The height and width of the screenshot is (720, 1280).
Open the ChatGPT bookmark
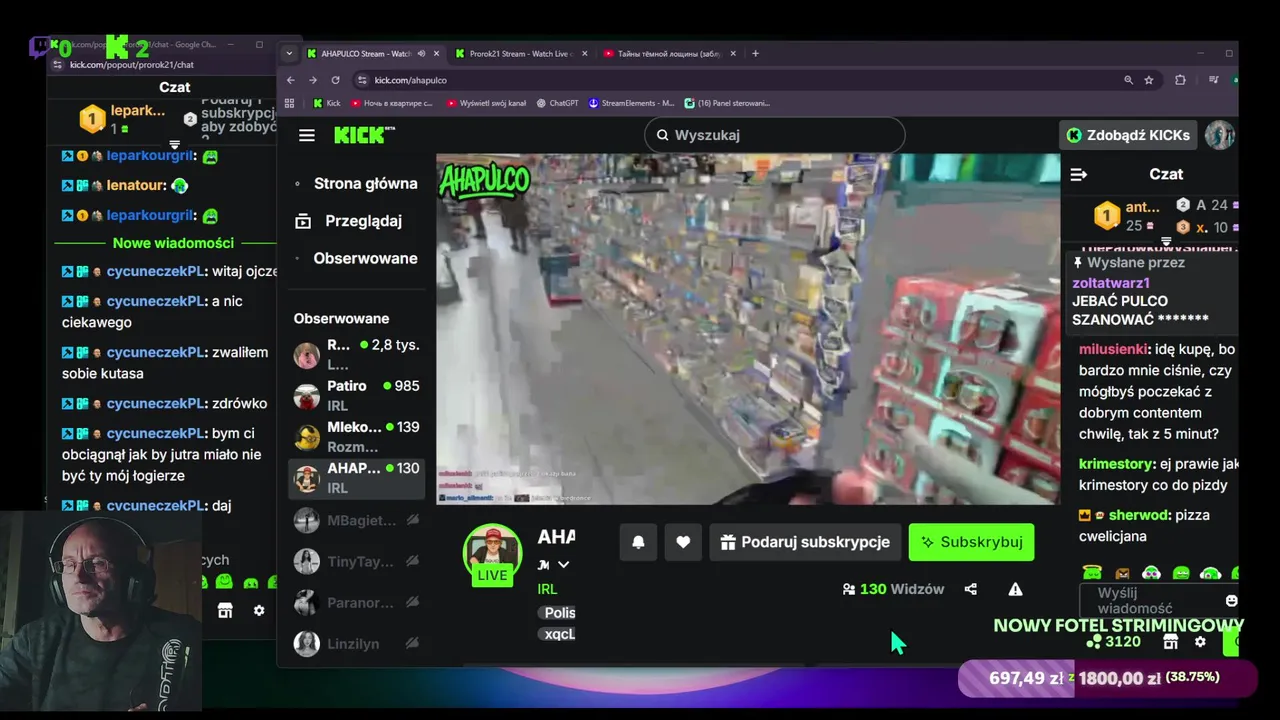(x=557, y=103)
